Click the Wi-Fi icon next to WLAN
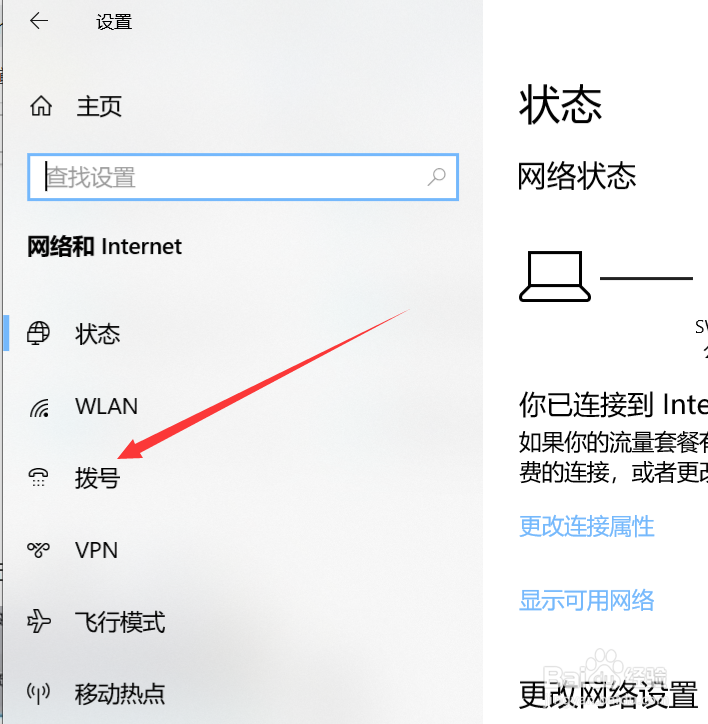The image size is (708, 724). click(x=39, y=408)
